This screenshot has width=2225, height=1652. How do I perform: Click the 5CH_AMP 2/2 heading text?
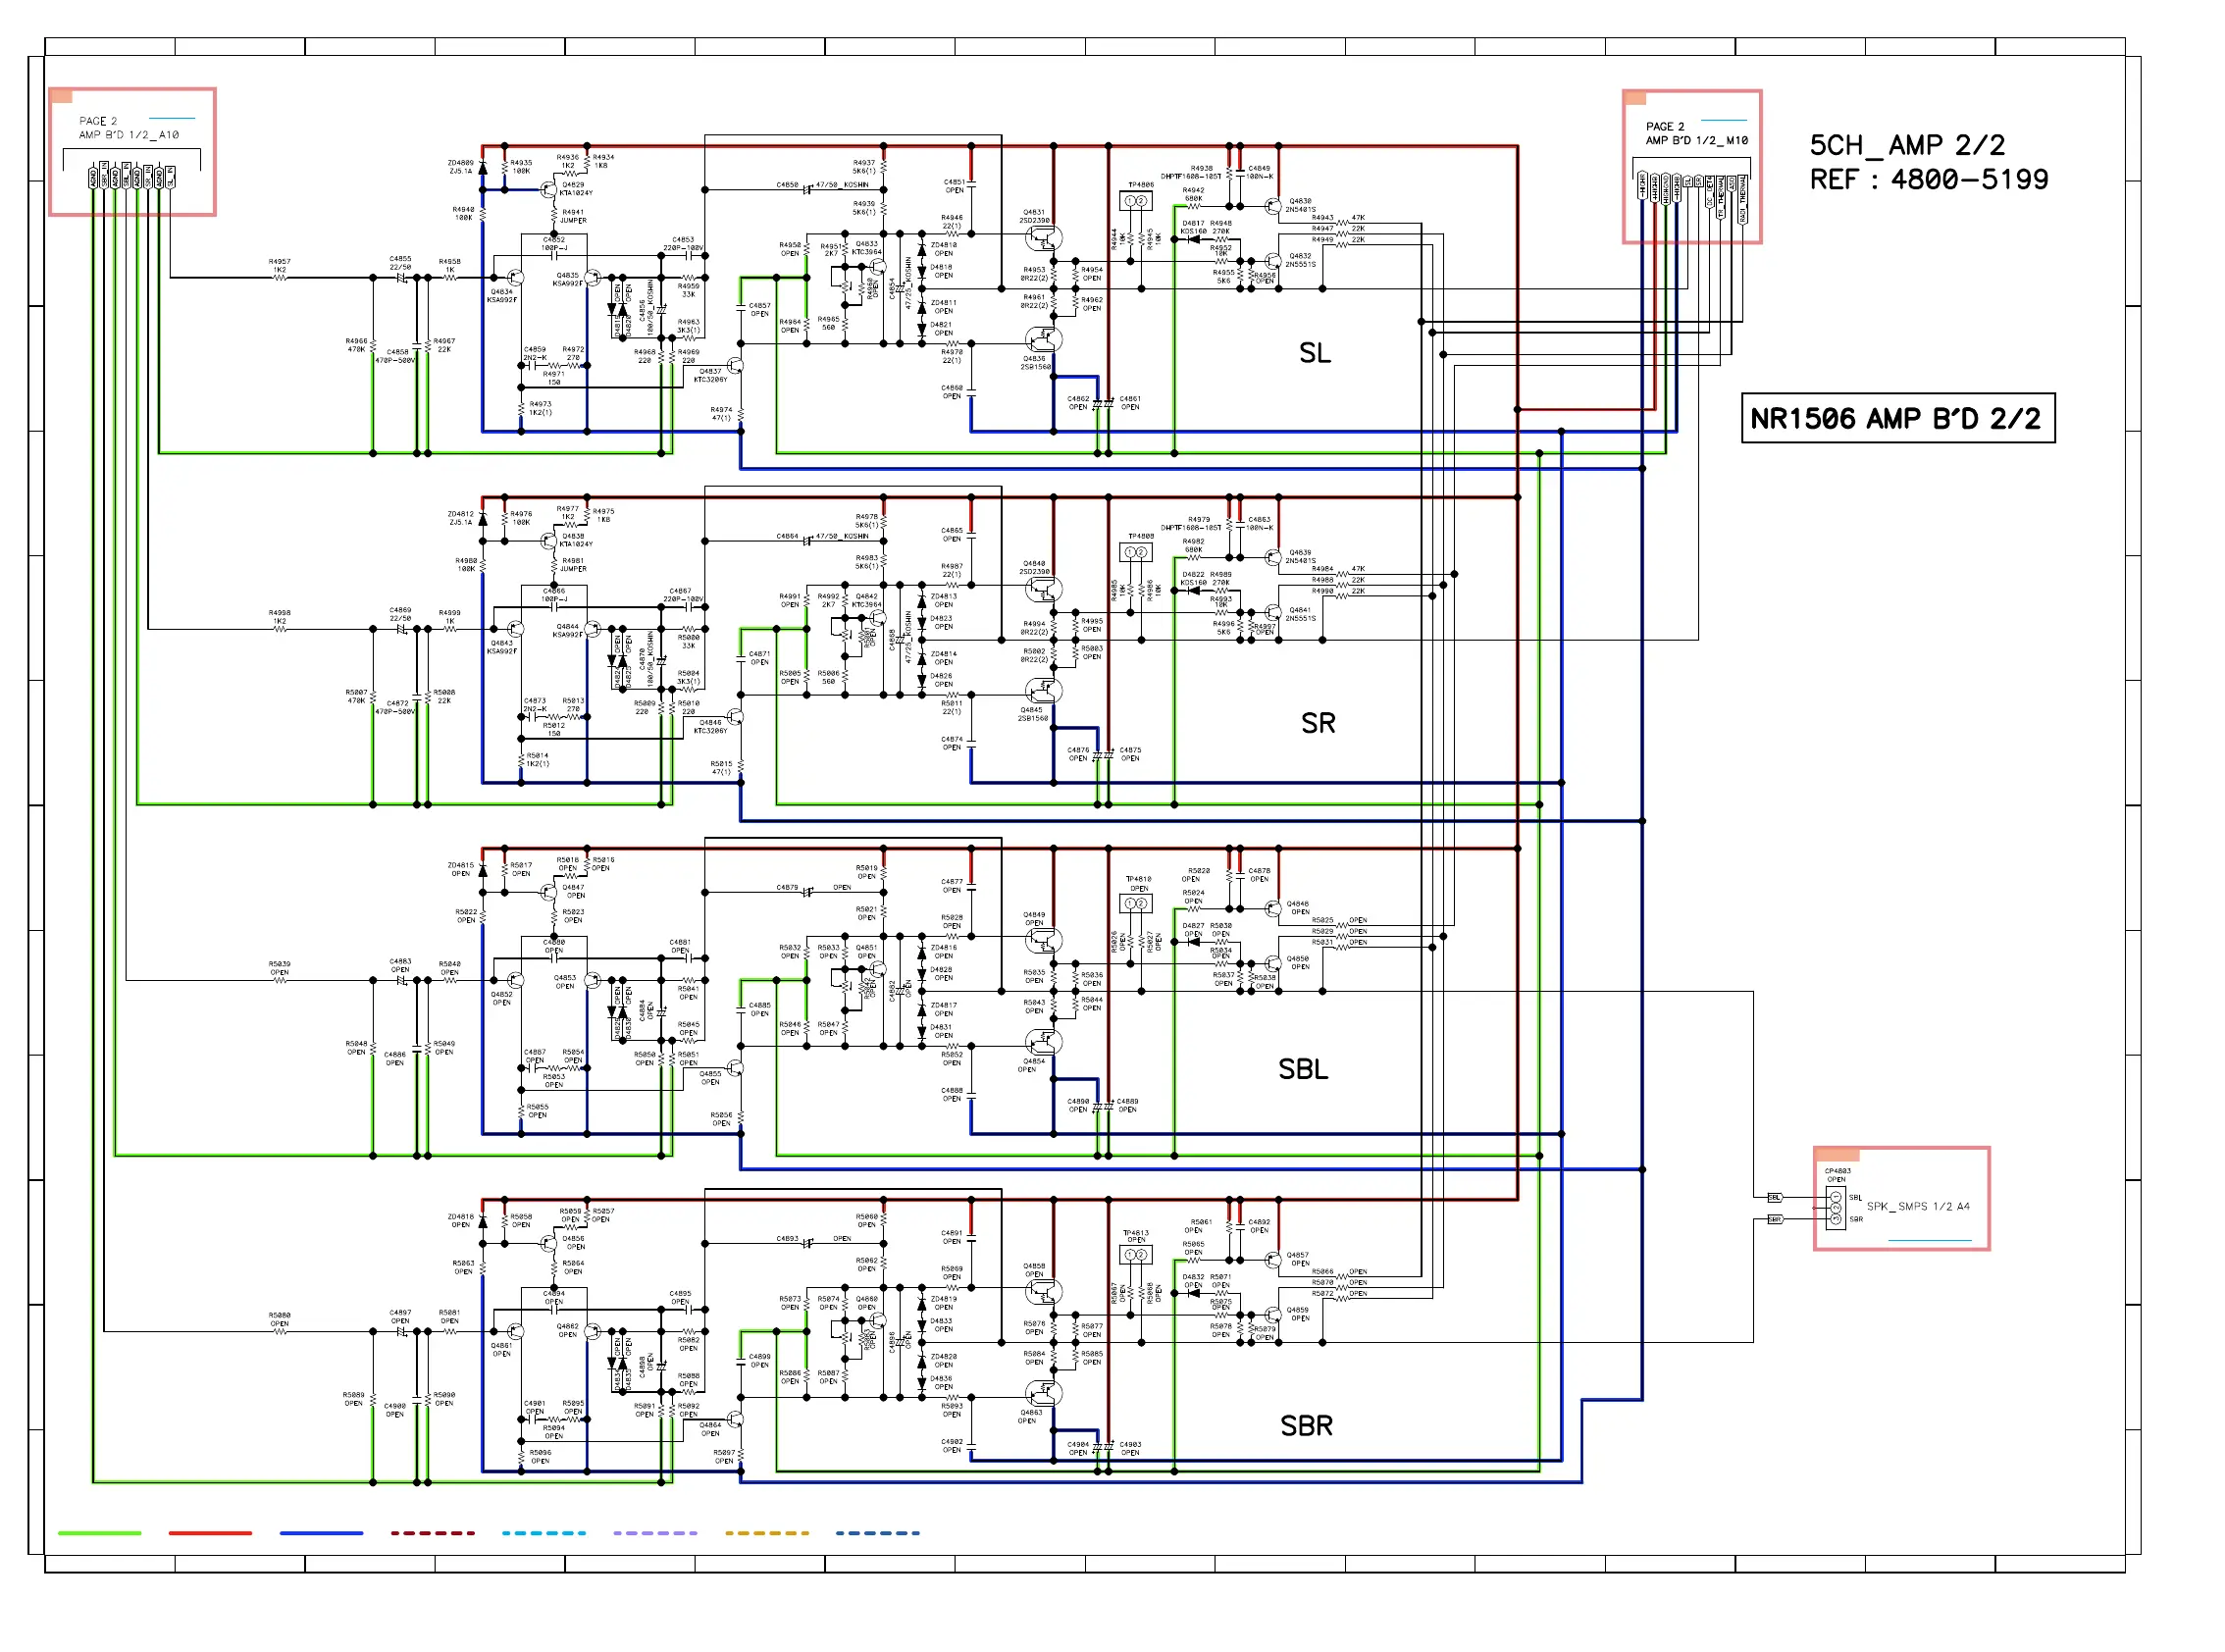coord(1906,146)
